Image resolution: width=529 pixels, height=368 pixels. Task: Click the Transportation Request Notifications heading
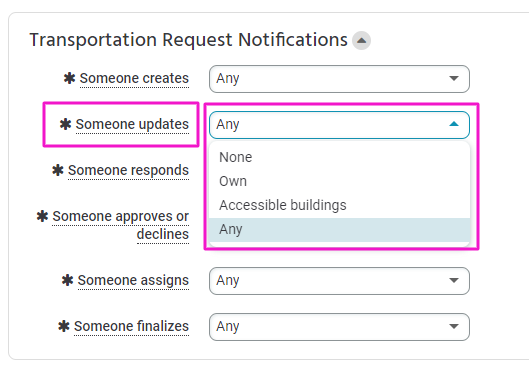tap(188, 40)
